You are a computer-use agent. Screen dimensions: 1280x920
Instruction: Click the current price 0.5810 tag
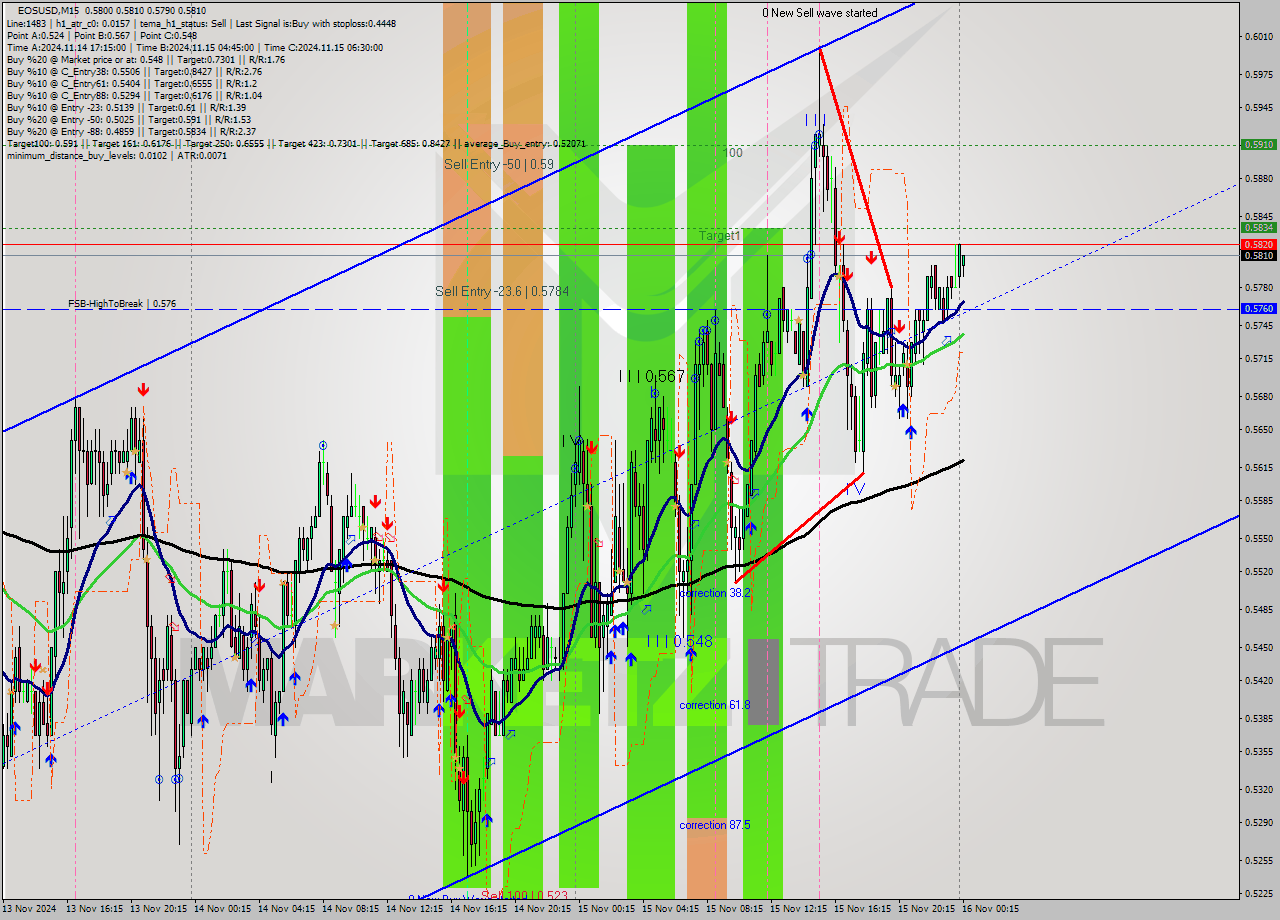[x=1259, y=255]
